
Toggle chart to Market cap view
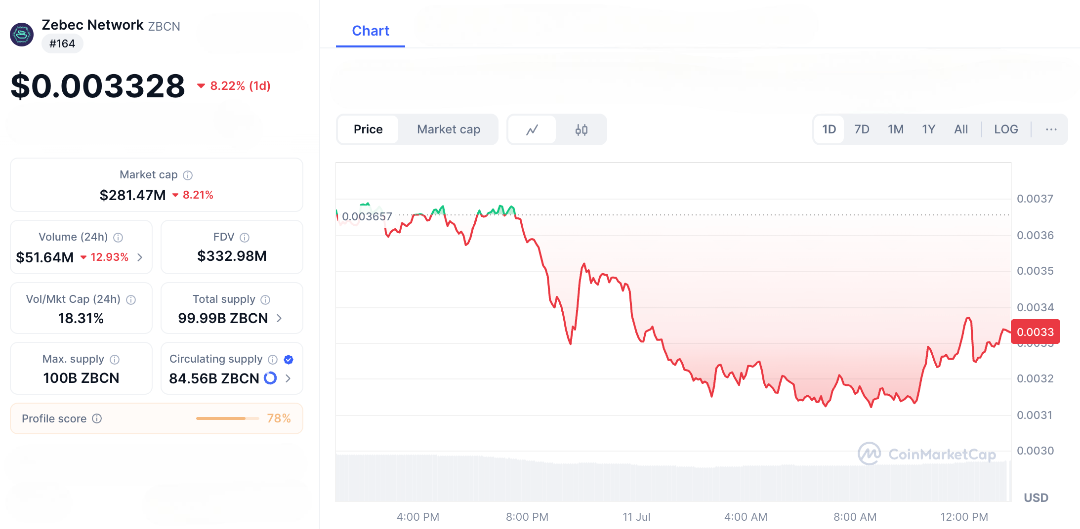click(448, 130)
